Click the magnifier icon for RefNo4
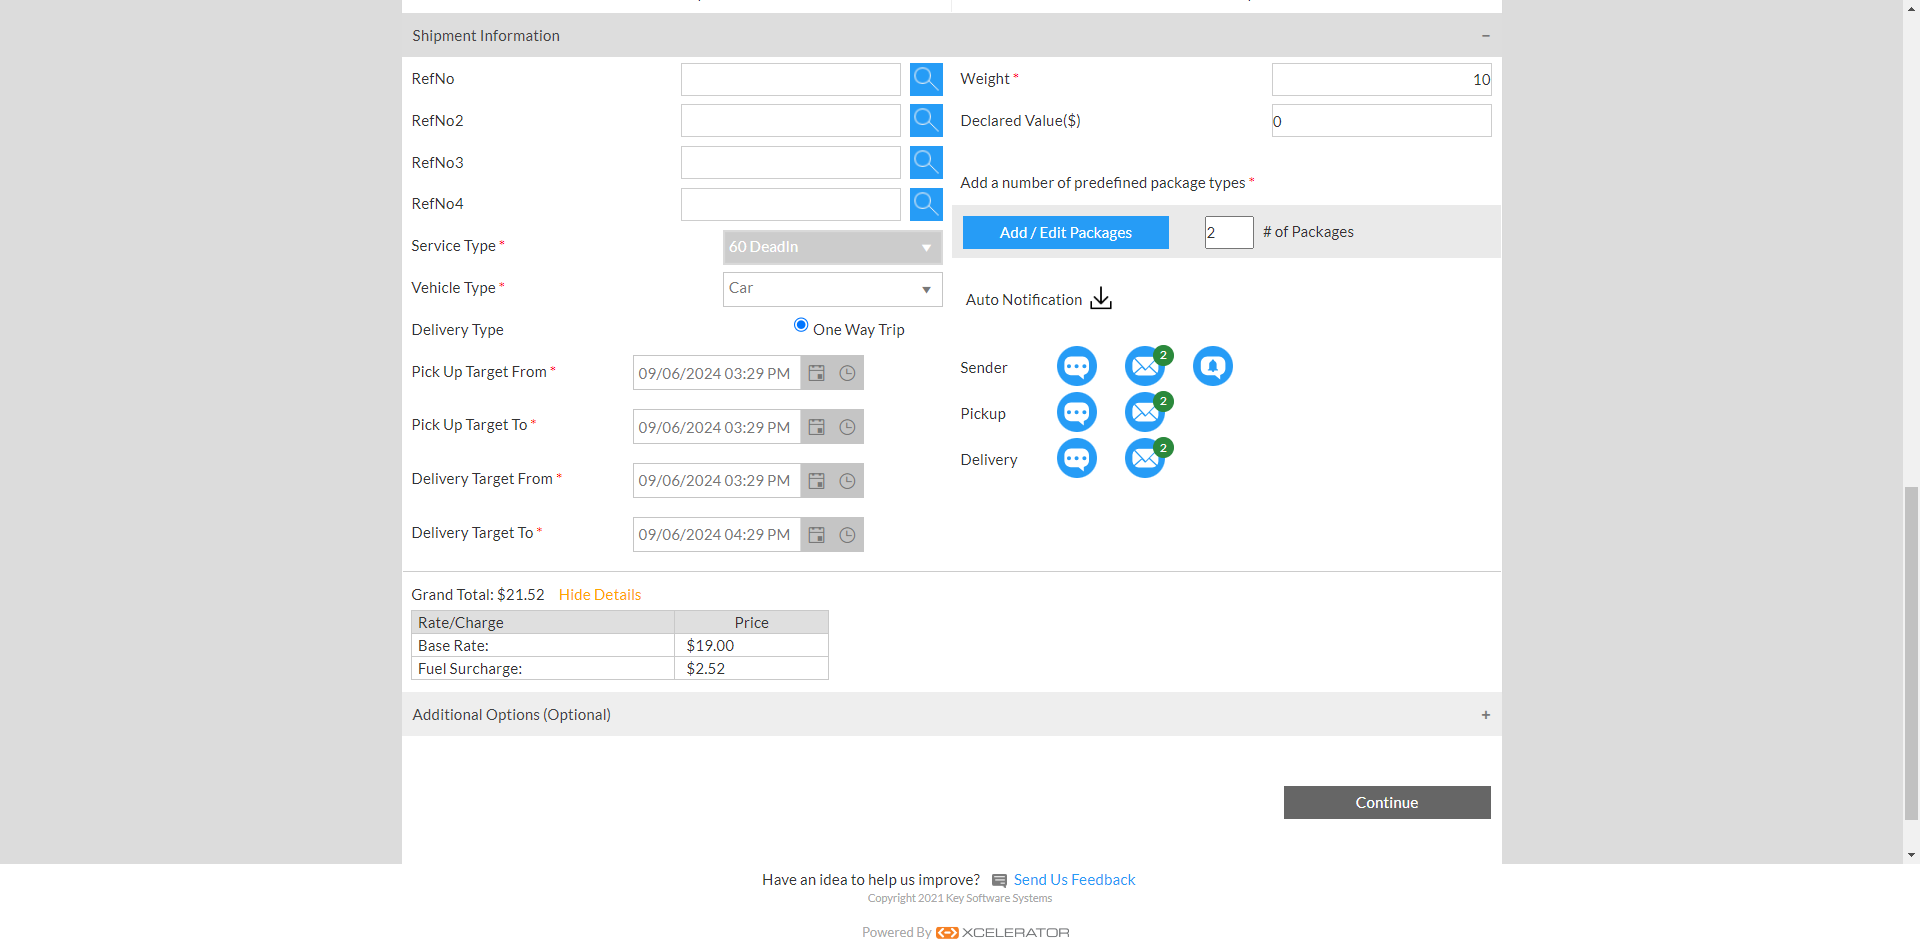 tap(926, 204)
